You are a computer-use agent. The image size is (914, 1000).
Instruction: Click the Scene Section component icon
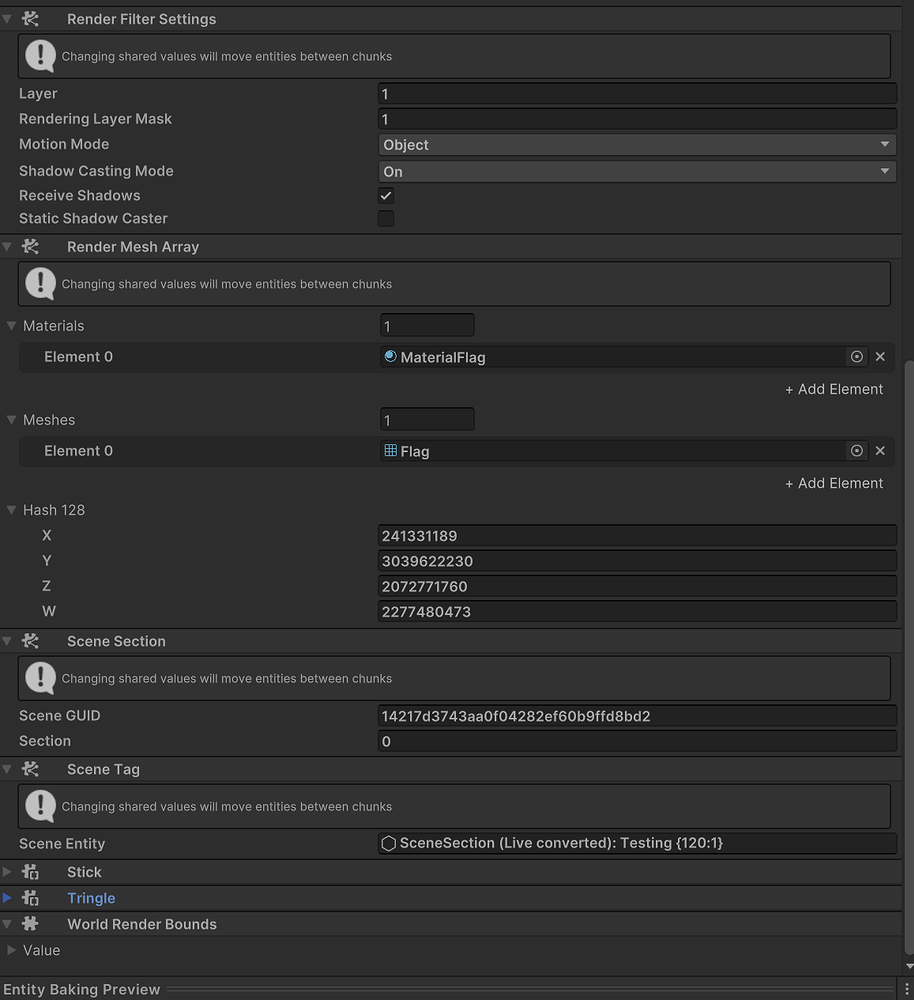30,641
